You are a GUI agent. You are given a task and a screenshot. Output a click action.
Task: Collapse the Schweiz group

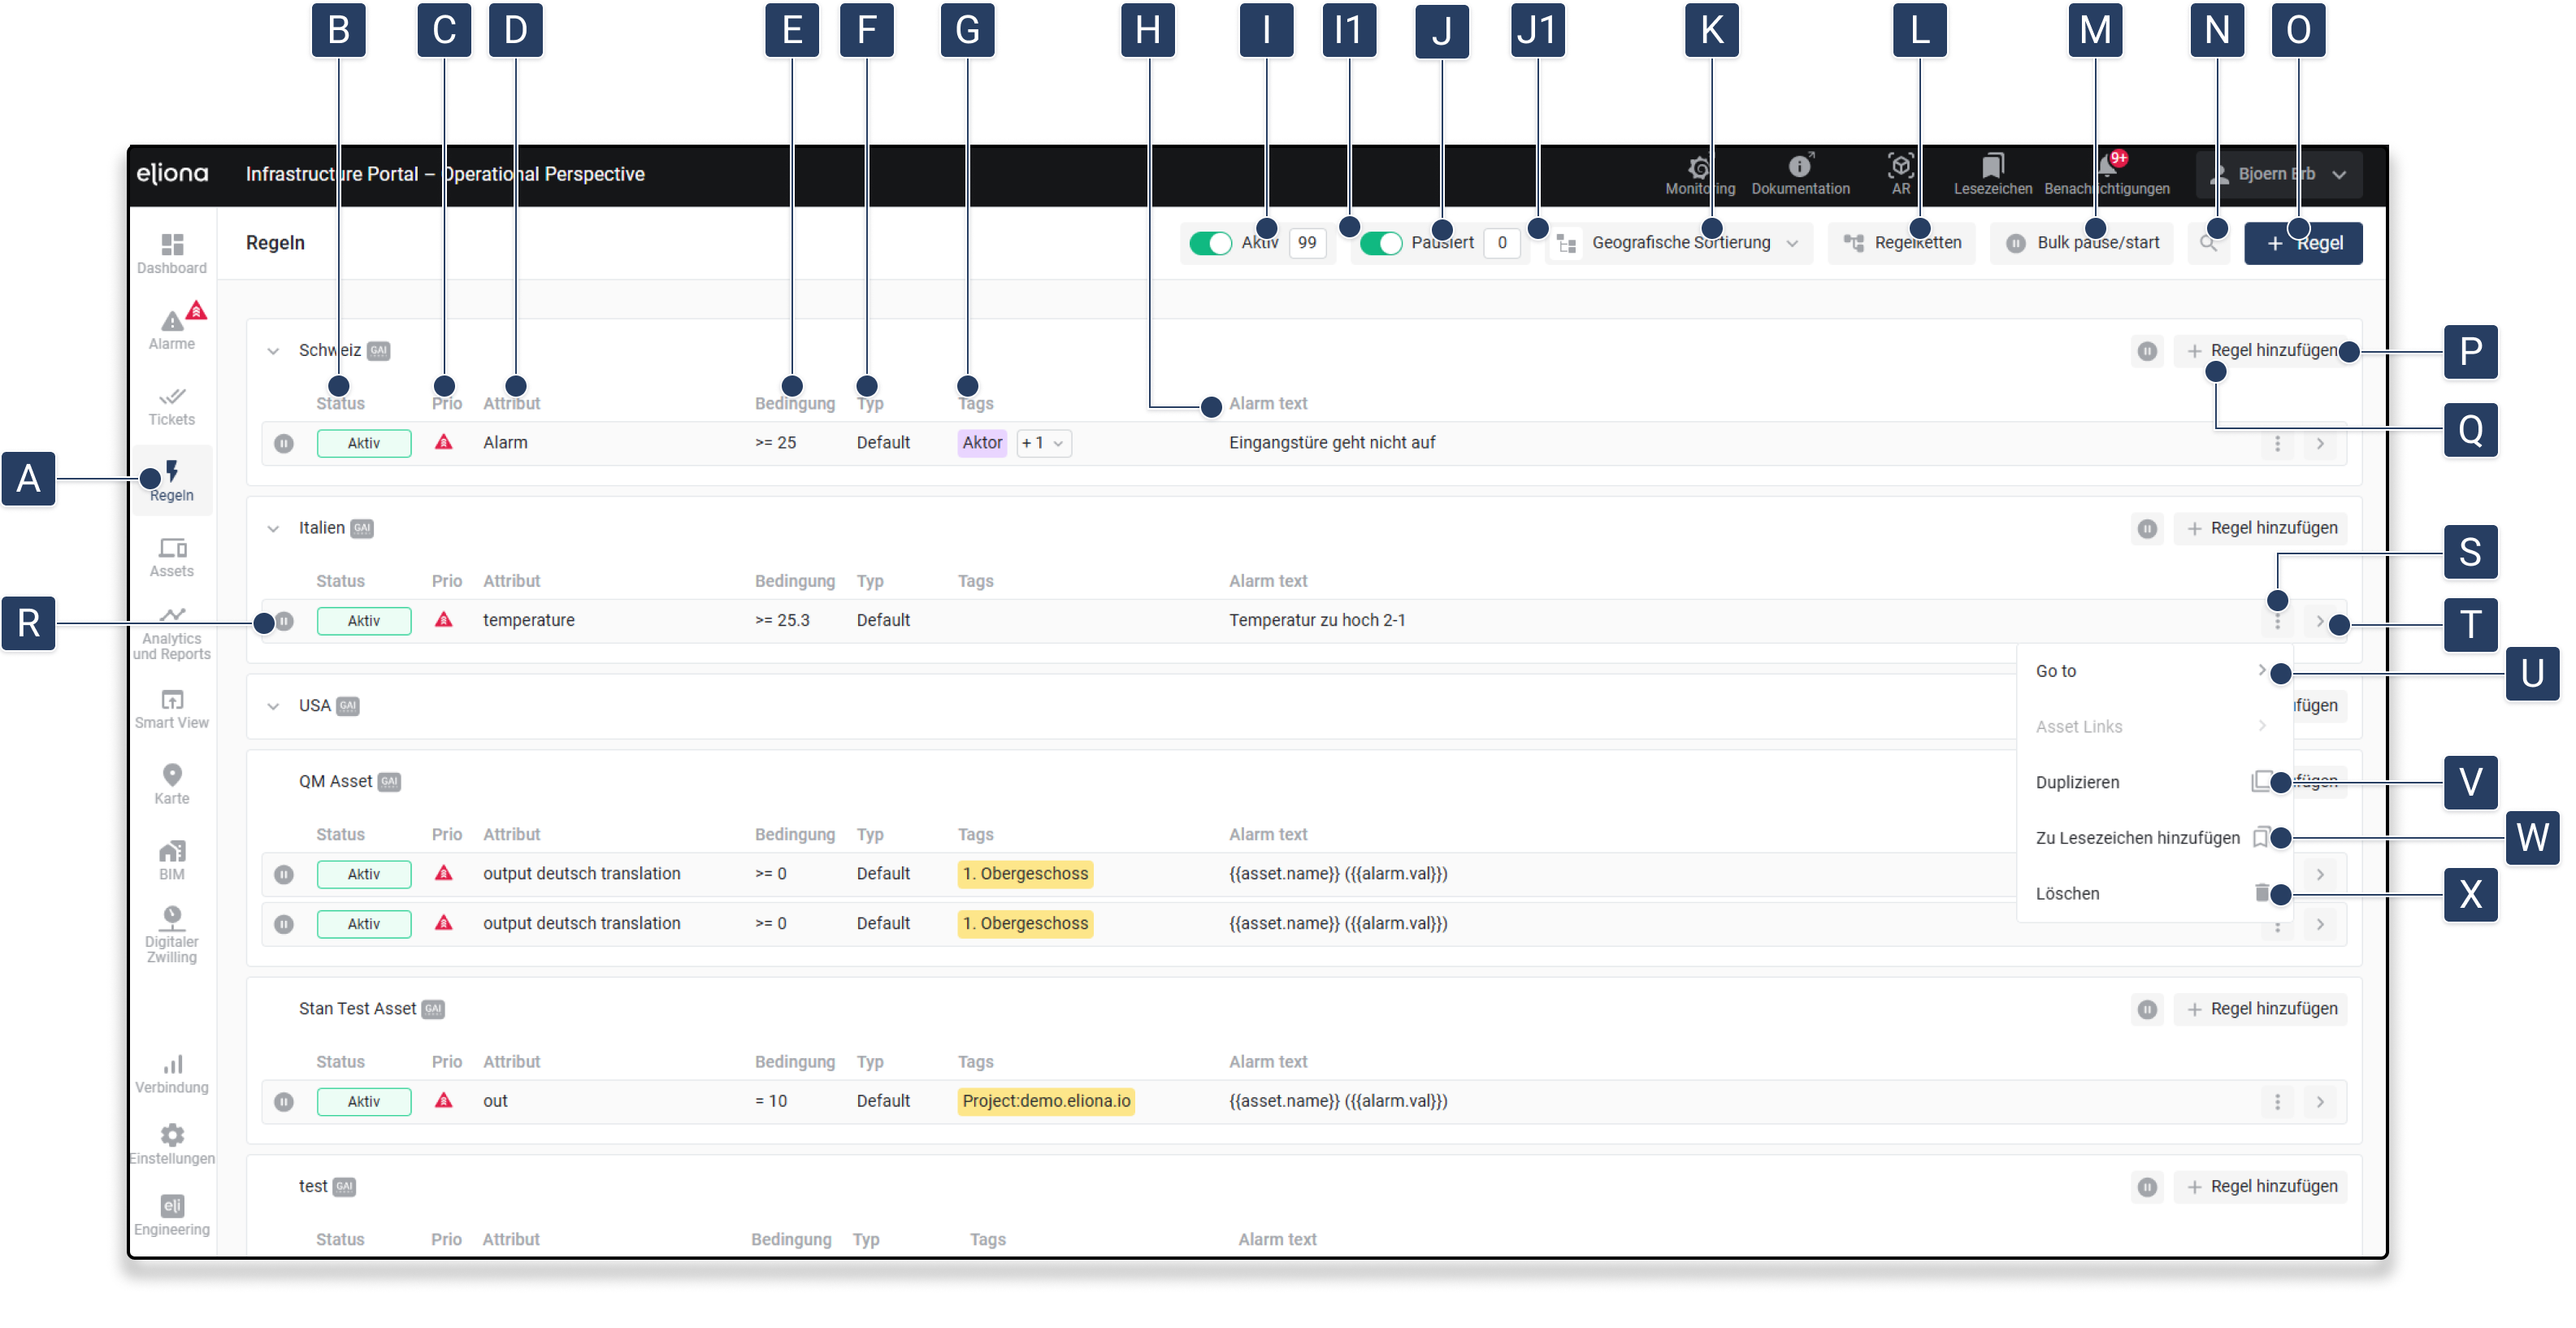coord(273,351)
